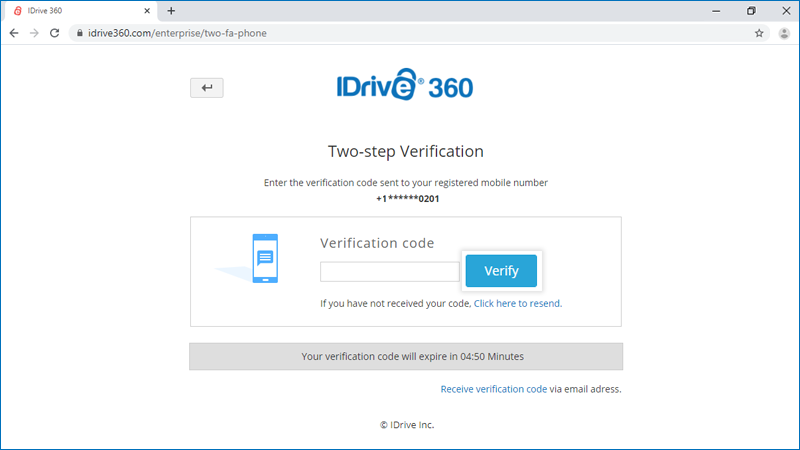Click the '© IDrive Inc.' footer text
Screen dimensions: 800x450
pos(407,424)
